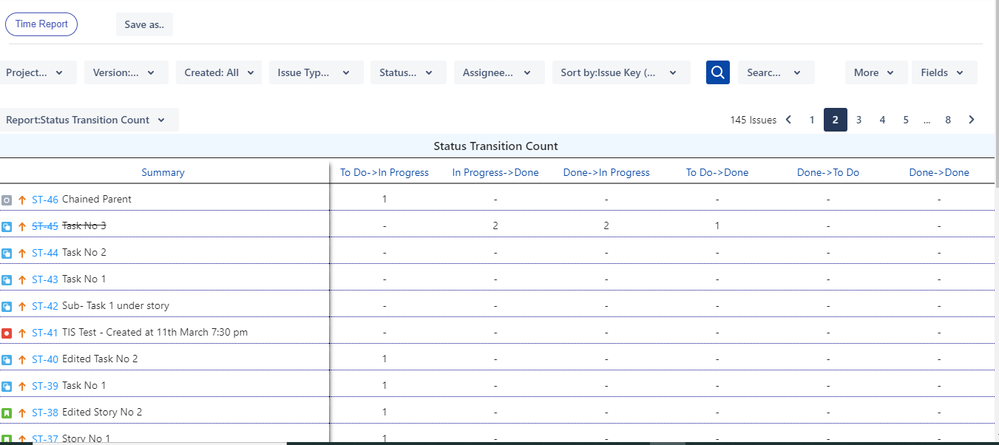This screenshot has height=445, width=999.
Task: Click the blue magnifier search icon
Action: point(717,72)
